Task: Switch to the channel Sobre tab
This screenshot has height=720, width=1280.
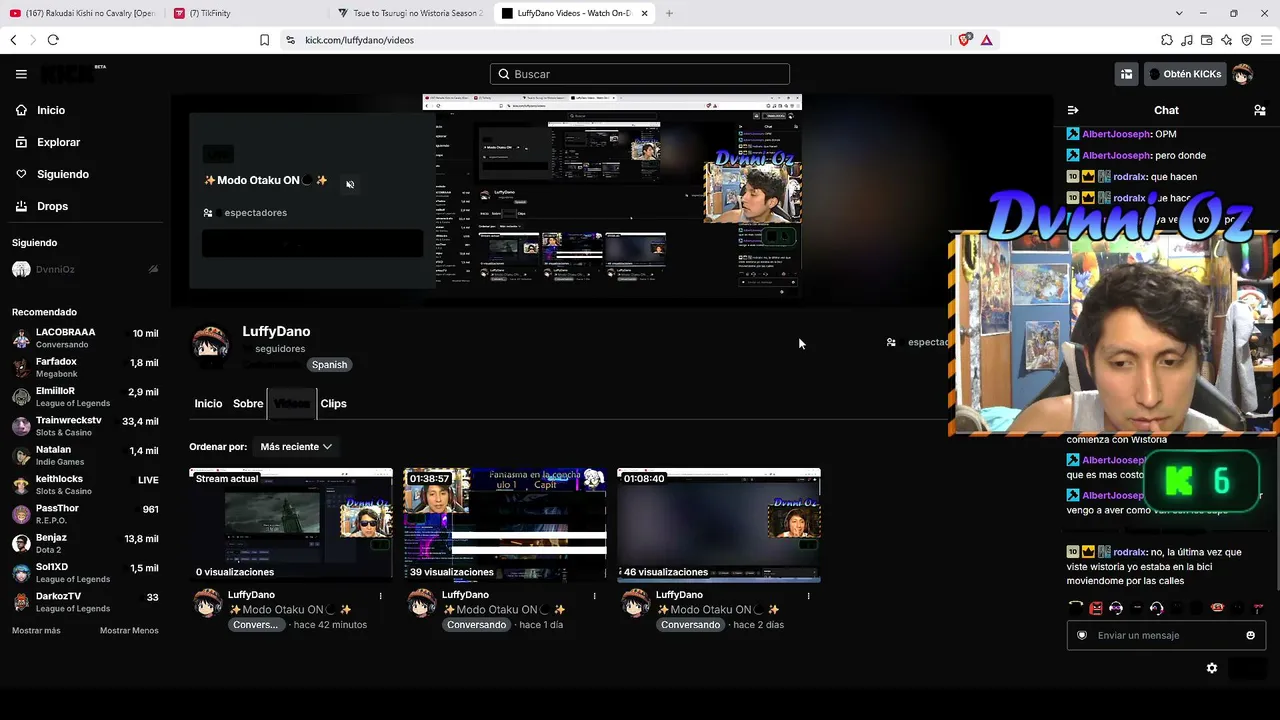Action: tap(248, 404)
